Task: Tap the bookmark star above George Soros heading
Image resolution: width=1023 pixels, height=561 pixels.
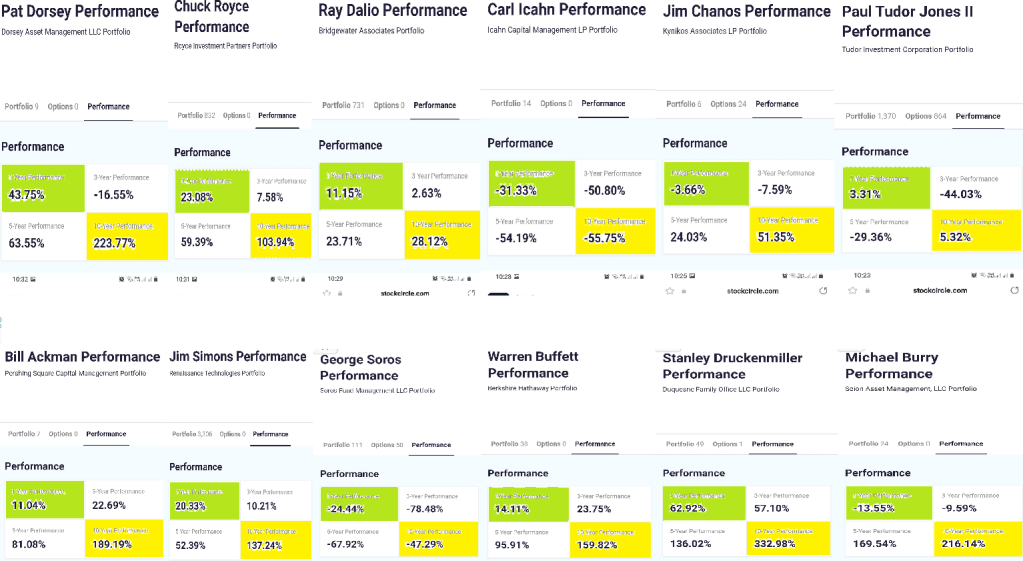Action: (327, 293)
